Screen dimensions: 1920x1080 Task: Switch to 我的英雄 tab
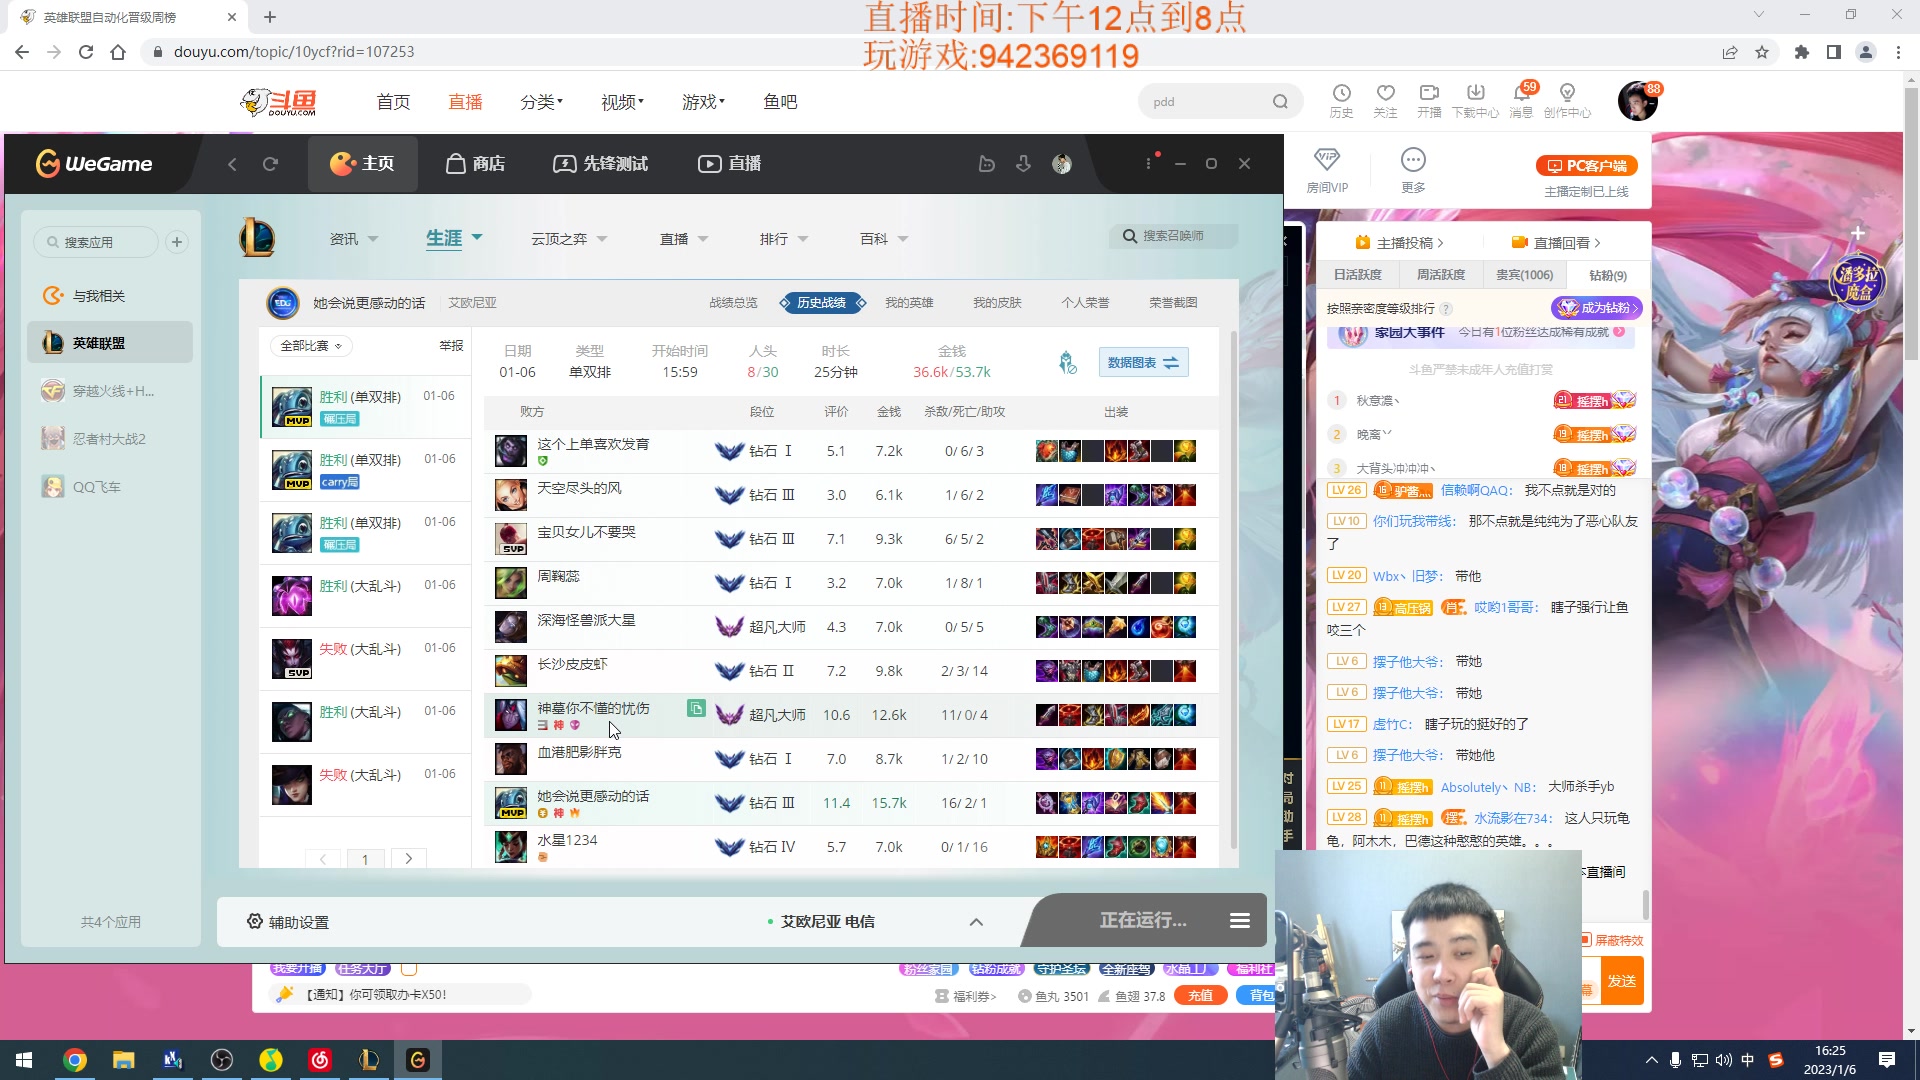(908, 303)
